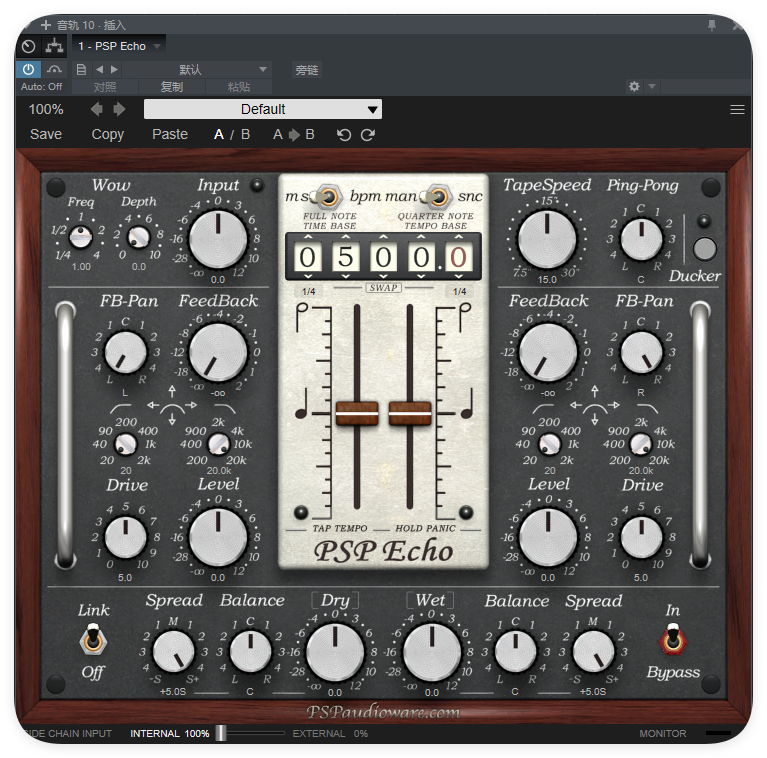Click Save in PSP toolbar
Image resolution: width=767 pixels, height=758 pixels.
(46, 134)
